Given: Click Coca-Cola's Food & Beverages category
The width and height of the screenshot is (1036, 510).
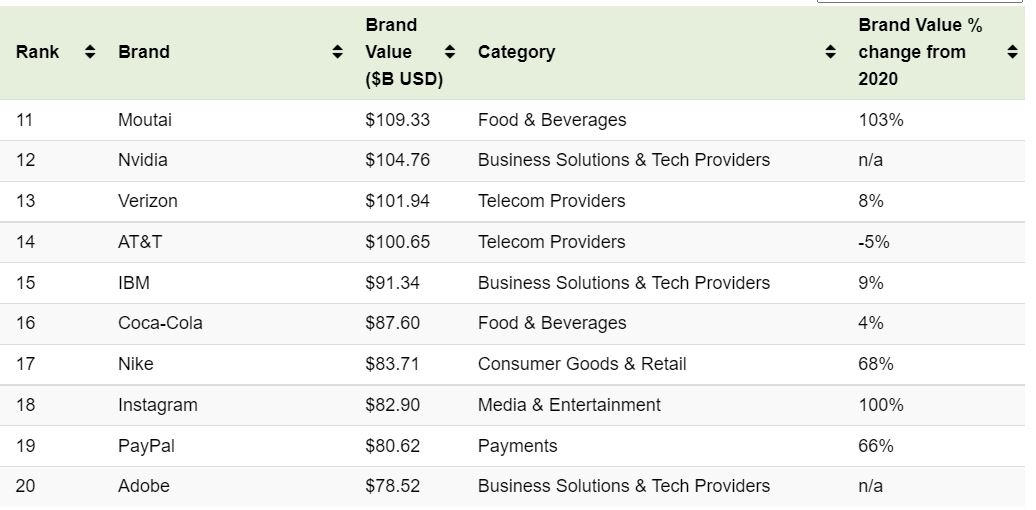Looking at the screenshot, I should [x=552, y=323].
